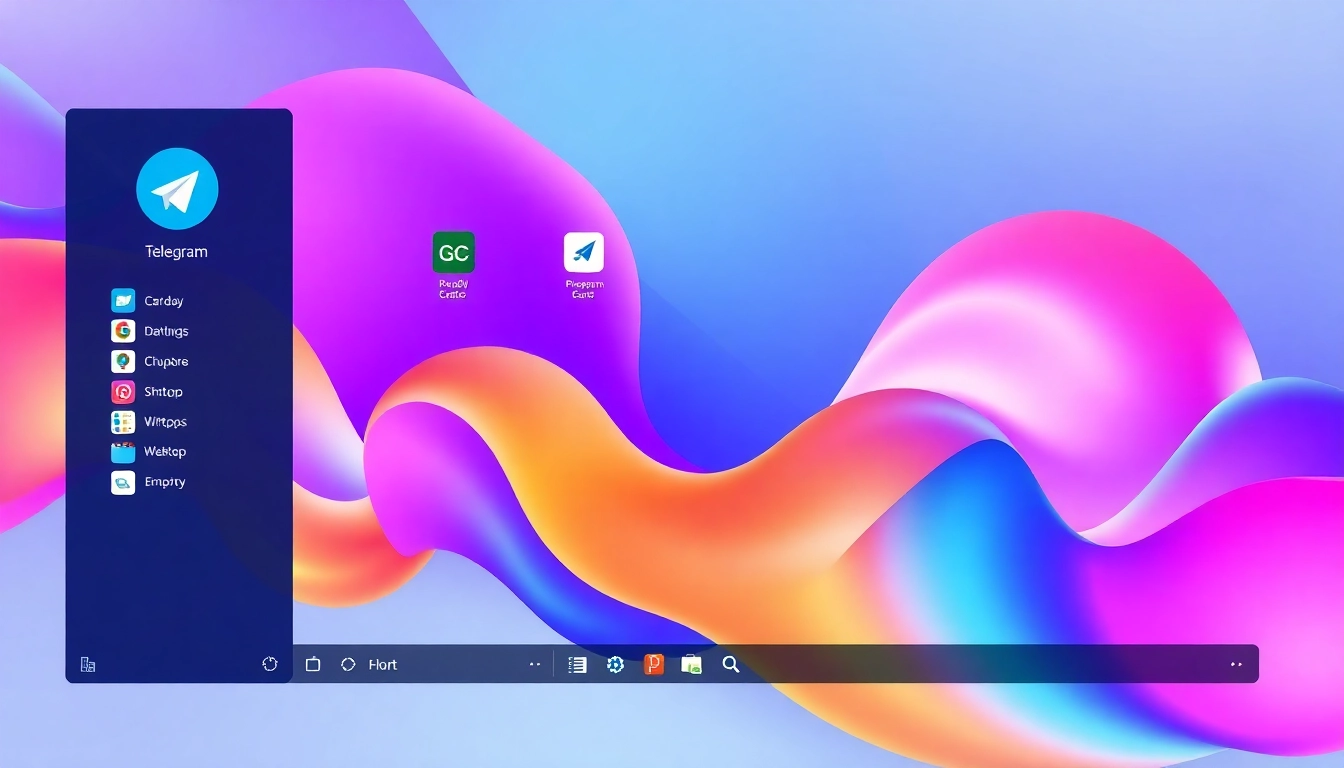
Task: Open the Wiftpps app icon in sidebar
Action: pyautogui.click(x=123, y=422)
